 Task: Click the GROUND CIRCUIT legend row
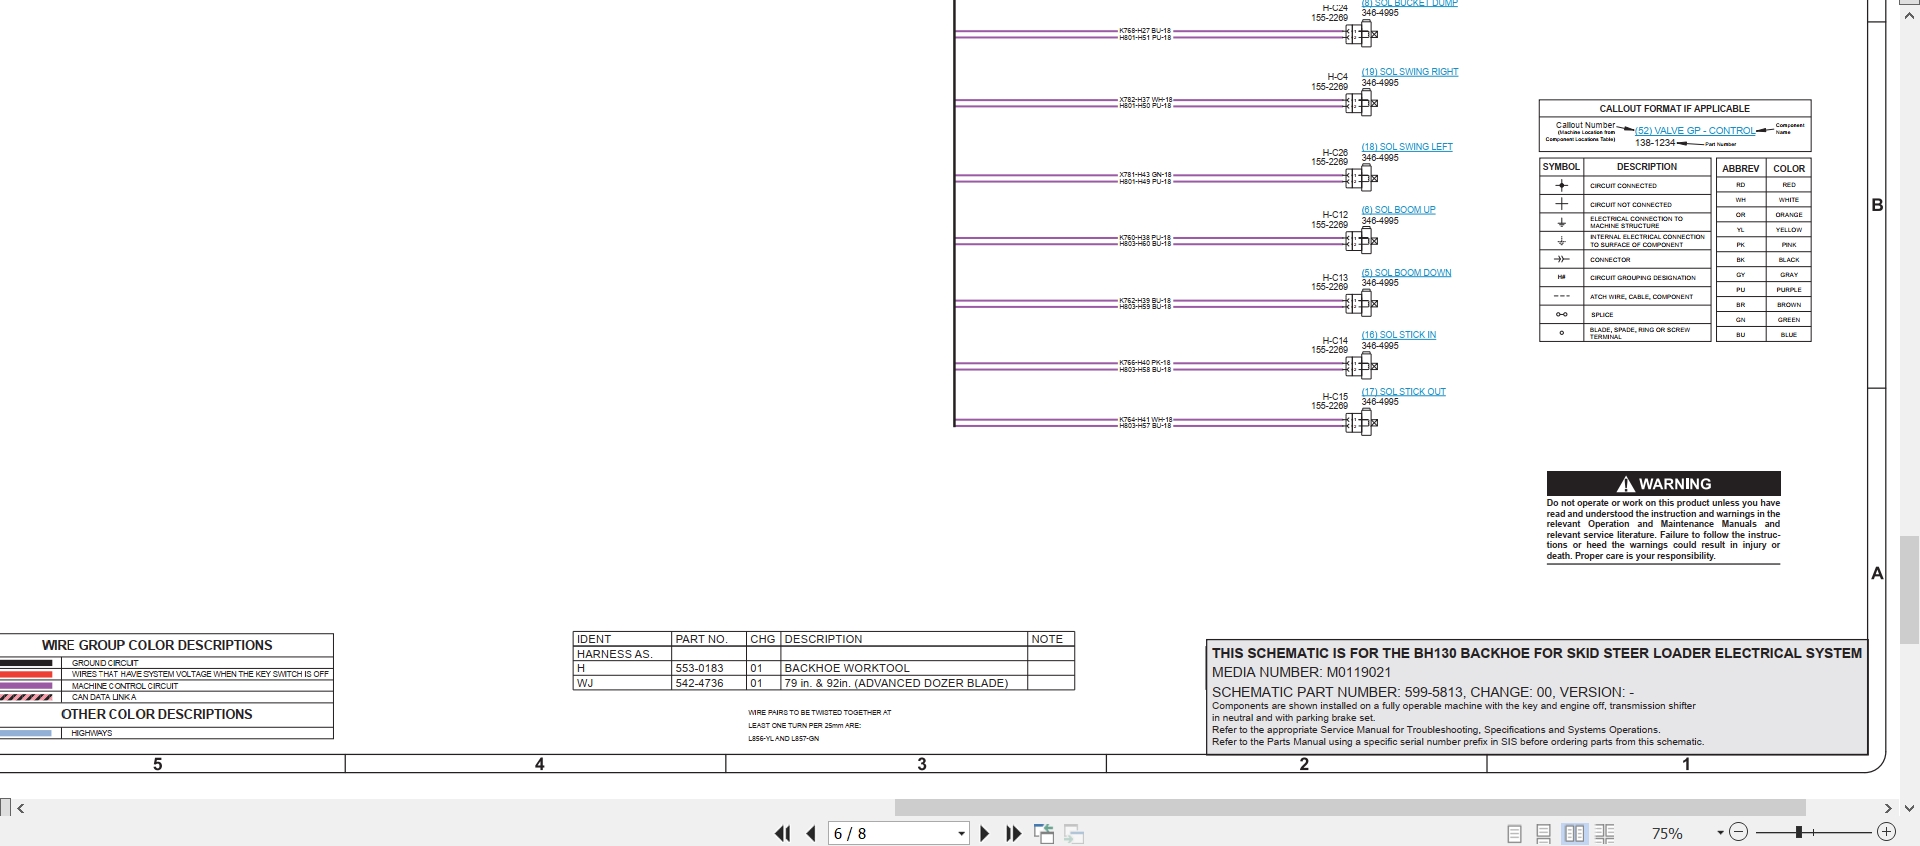coord(166,663)
